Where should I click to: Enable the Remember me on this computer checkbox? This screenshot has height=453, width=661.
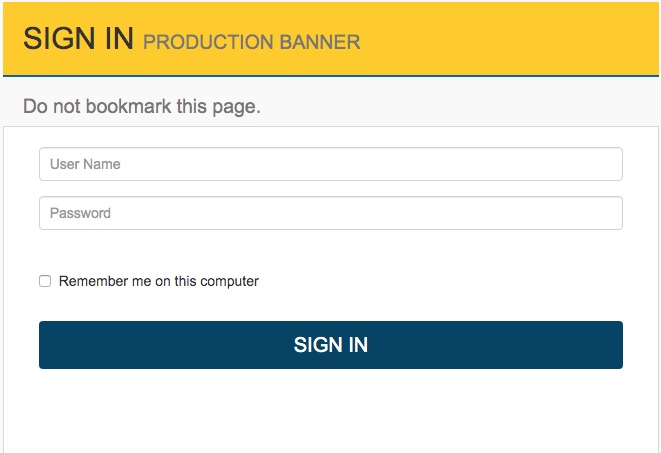[45, 281]
